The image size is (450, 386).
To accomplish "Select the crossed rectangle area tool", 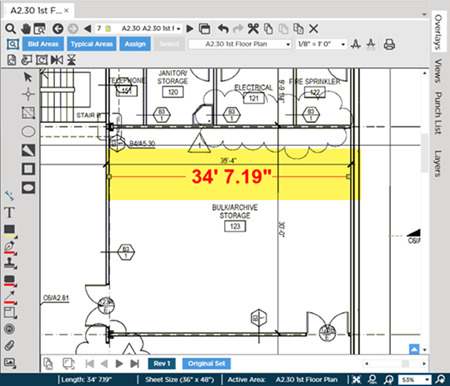I will pos(28,113).
